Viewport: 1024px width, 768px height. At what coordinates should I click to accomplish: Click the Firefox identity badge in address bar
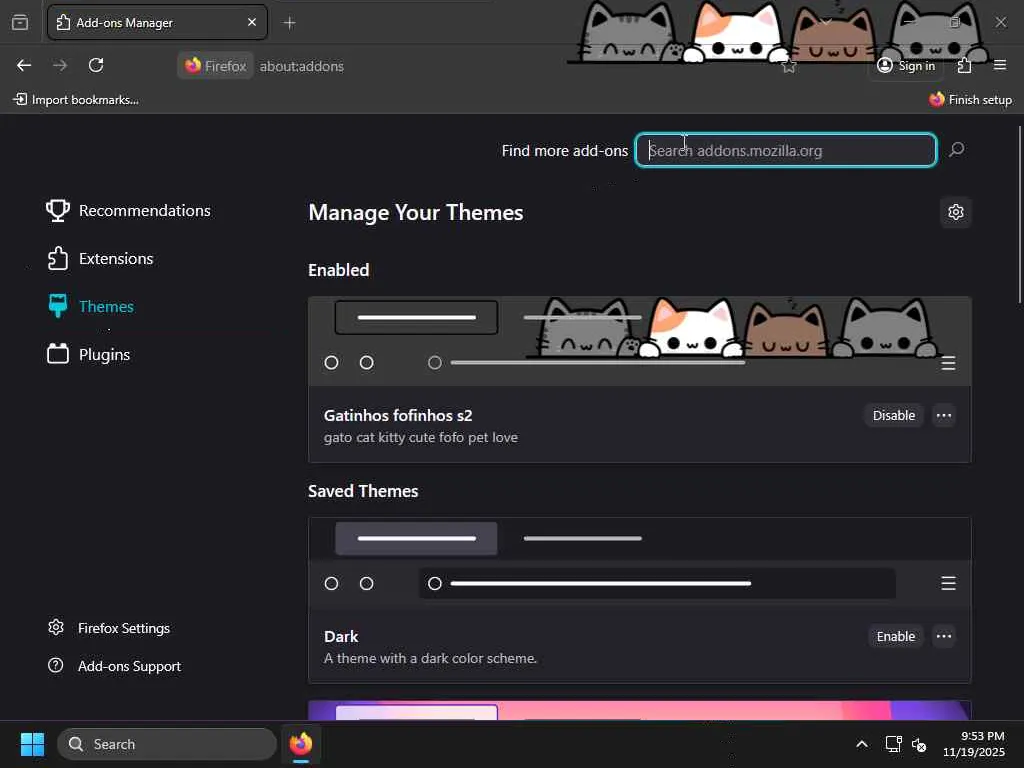216,65
